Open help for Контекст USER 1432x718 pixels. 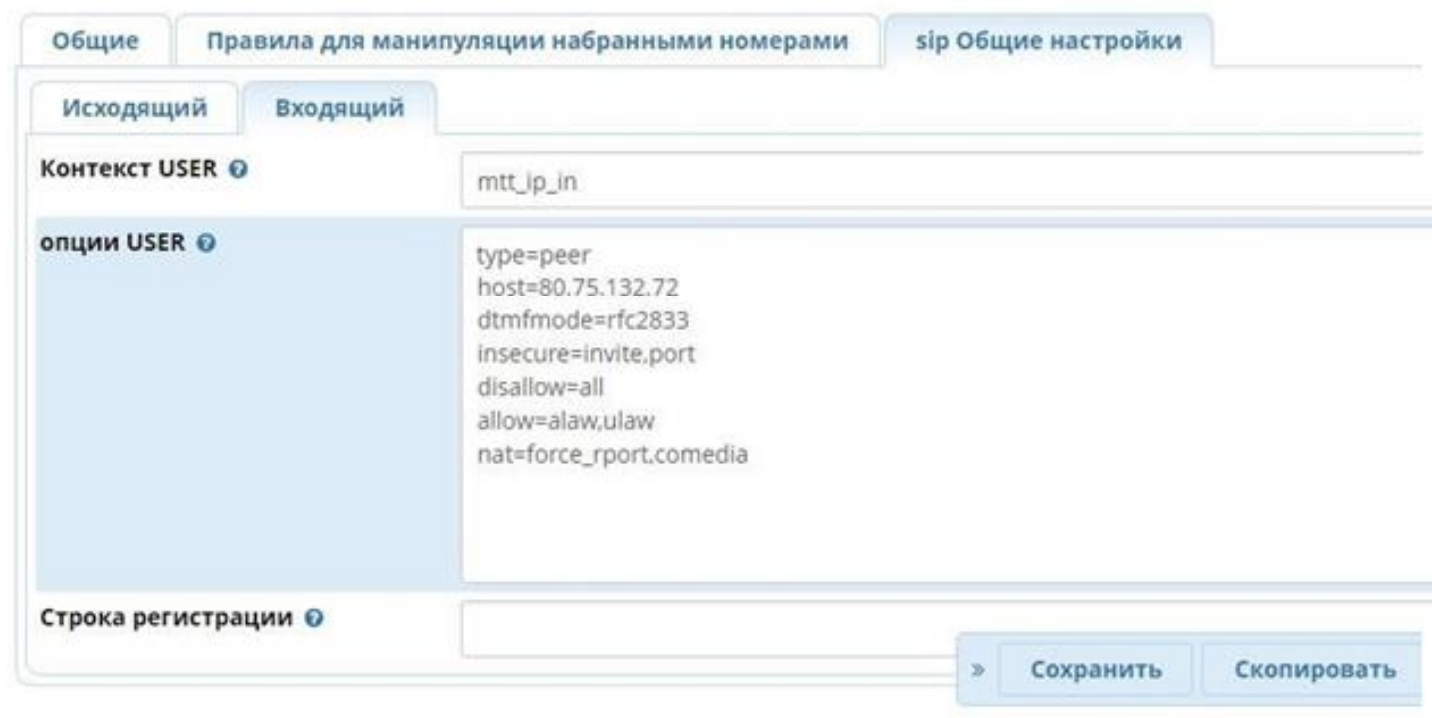coord(237,170)
